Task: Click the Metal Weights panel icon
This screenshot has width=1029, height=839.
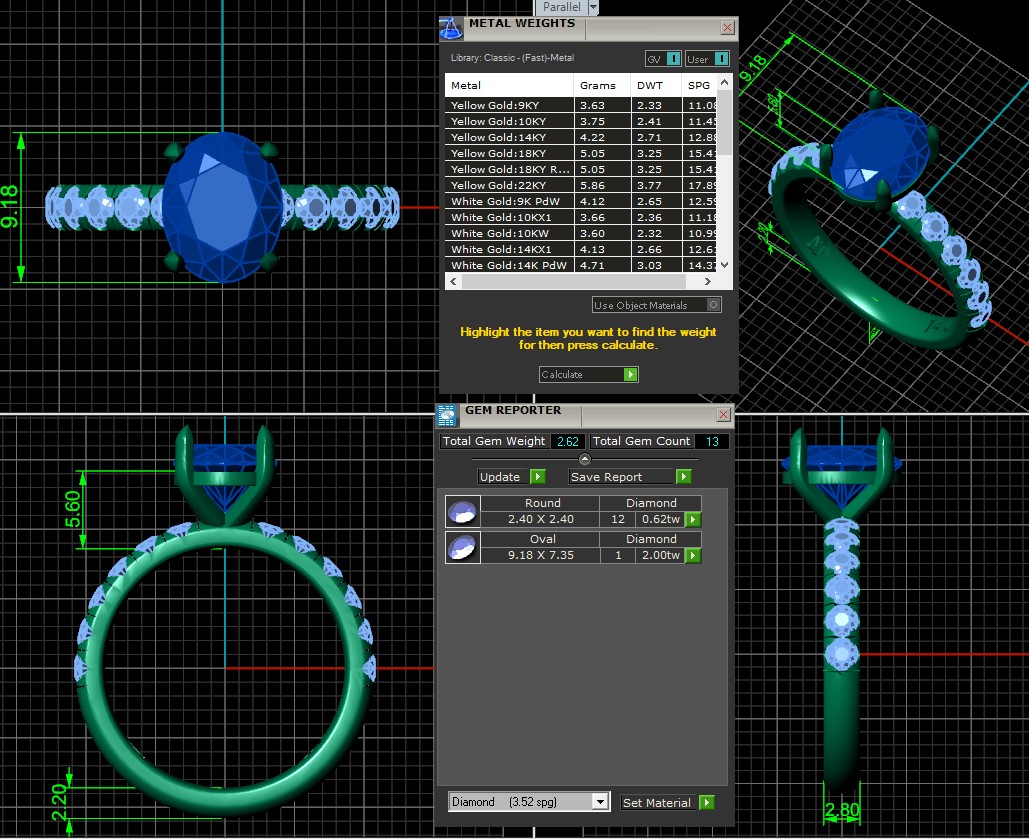Action: pos(451,28)
